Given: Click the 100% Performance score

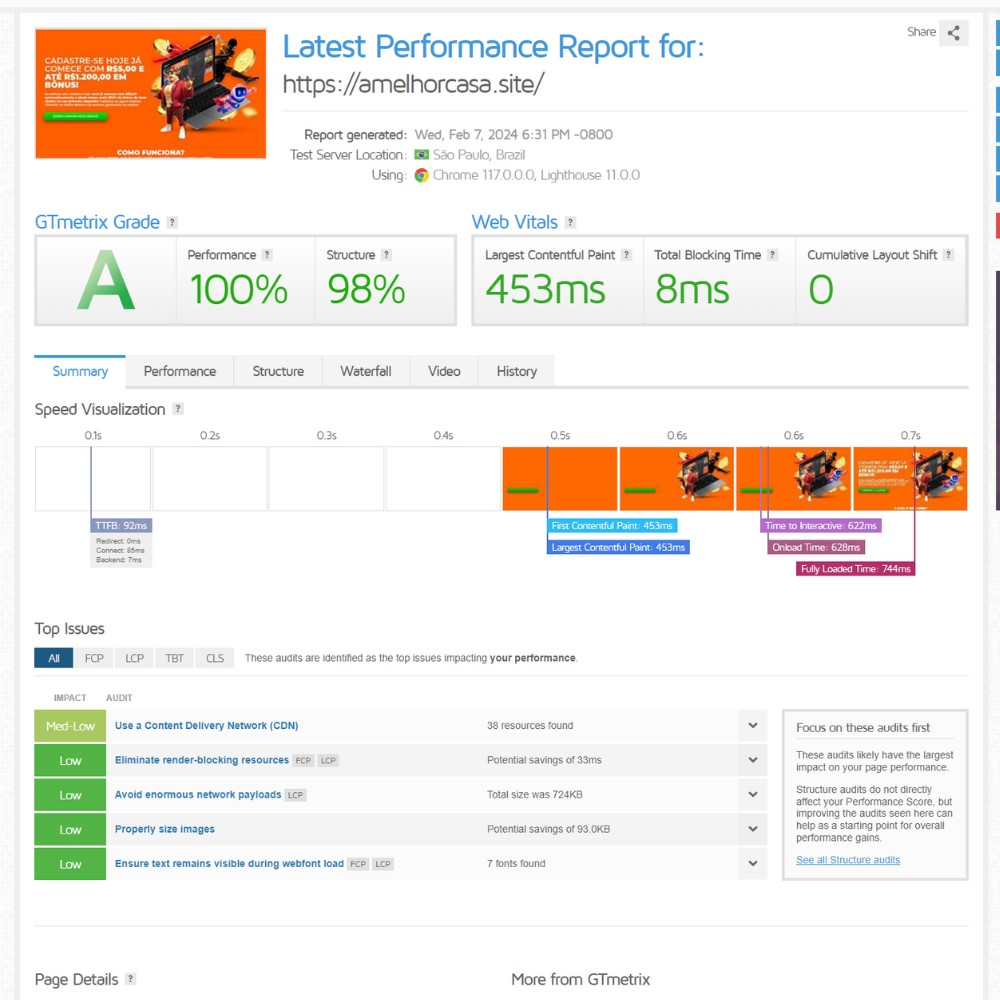Looking at the screenshot, I should point(239,290).
